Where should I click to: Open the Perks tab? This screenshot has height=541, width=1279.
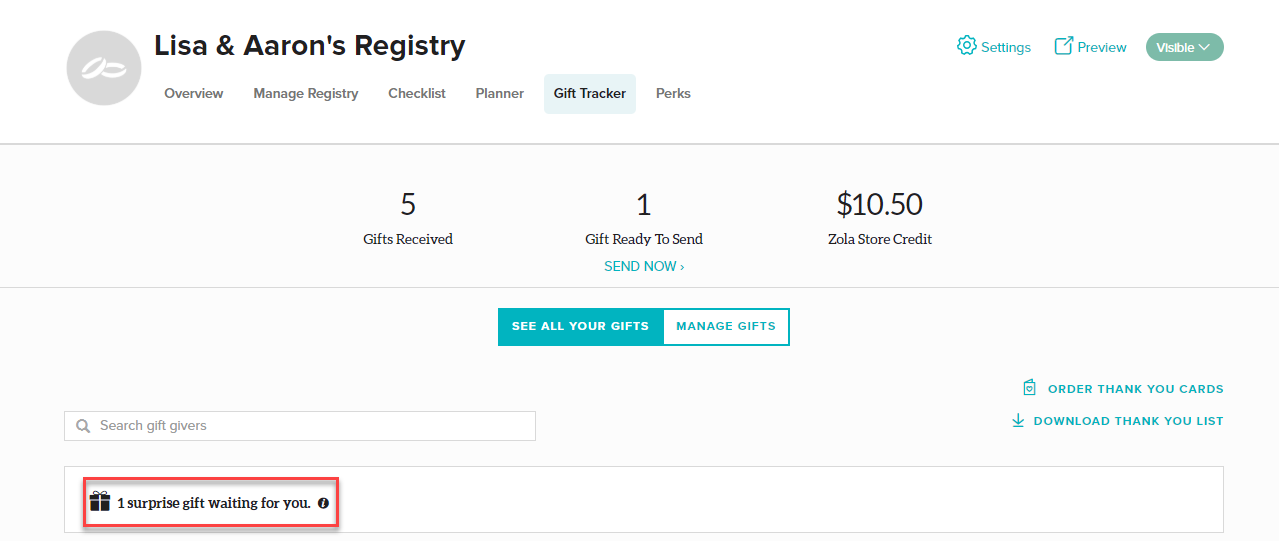point(673,94)
